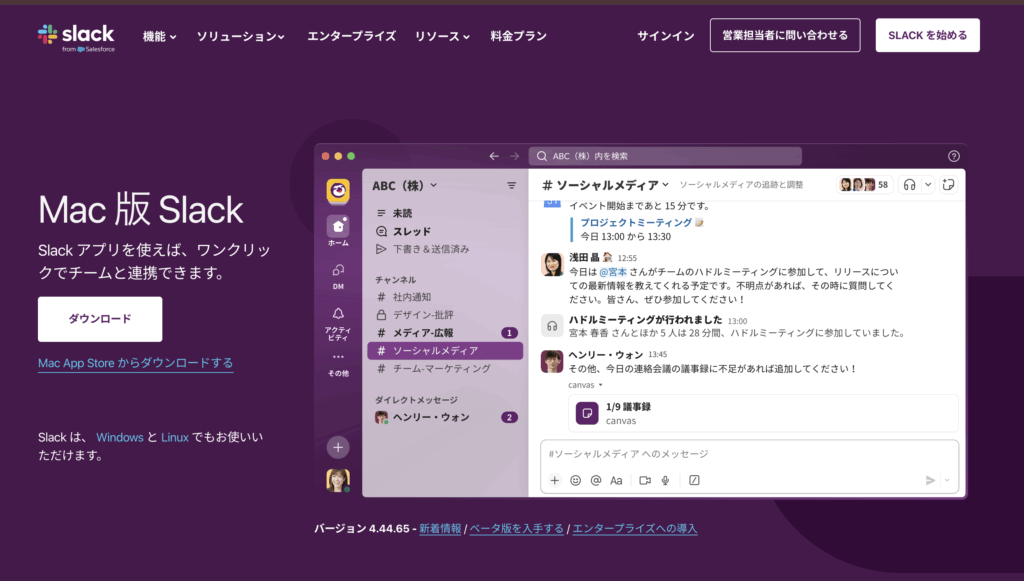1024x581 pixels.
Task: Open the canvas icon in channel header
Action: click(948, 185)
